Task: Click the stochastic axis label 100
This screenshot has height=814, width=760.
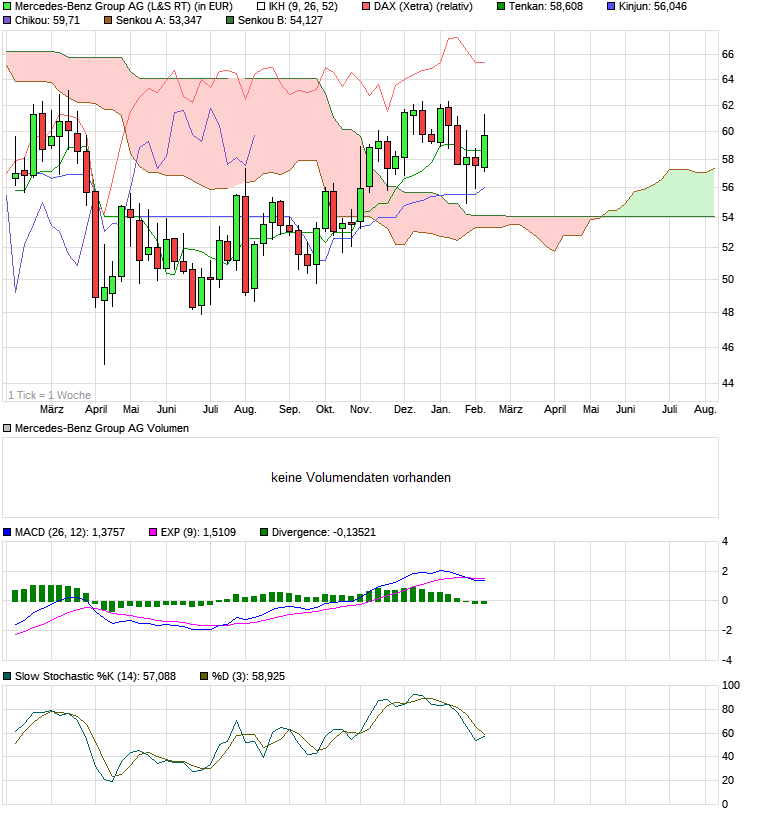Action: (x=730, y=685)
